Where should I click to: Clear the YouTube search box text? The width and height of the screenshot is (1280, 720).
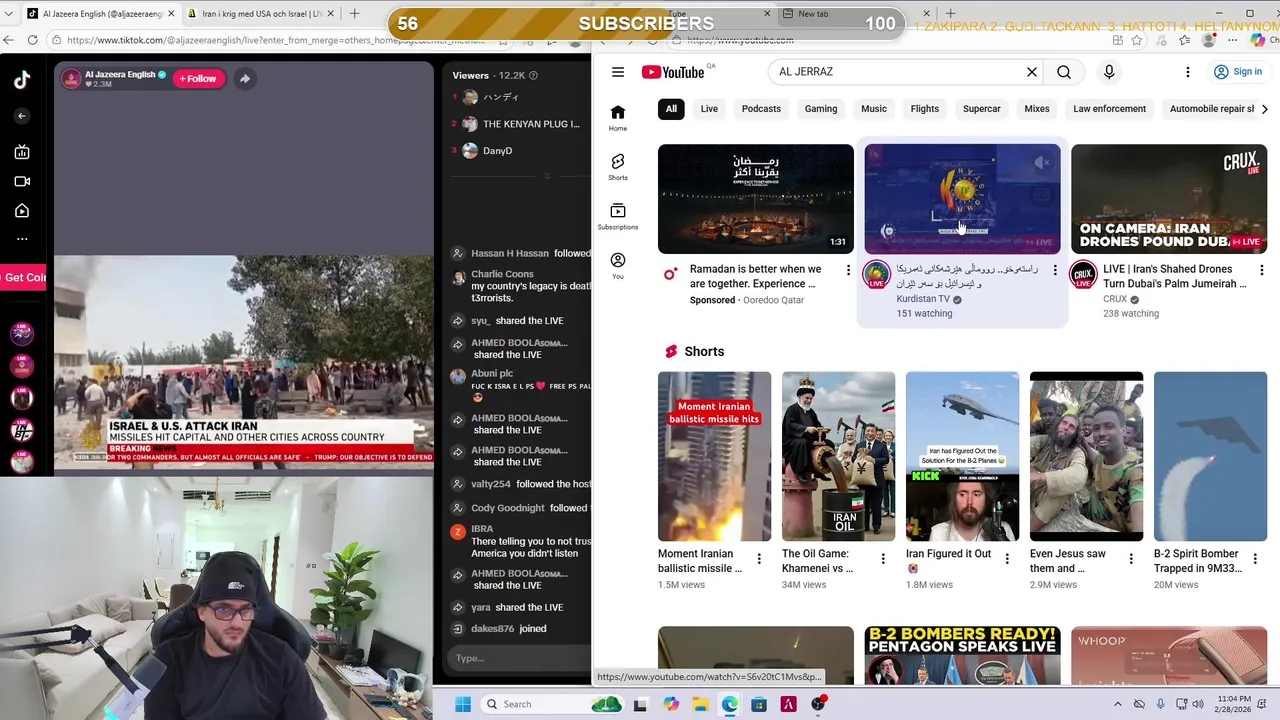[1032, 72]
